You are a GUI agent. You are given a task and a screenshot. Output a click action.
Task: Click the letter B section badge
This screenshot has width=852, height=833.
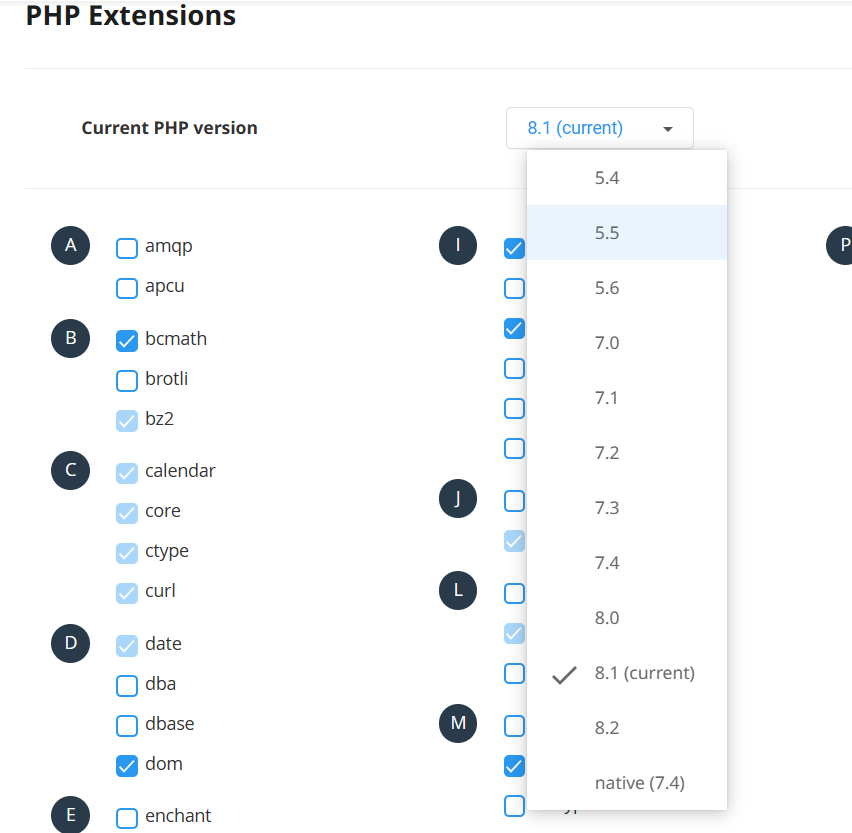[70, 338]
